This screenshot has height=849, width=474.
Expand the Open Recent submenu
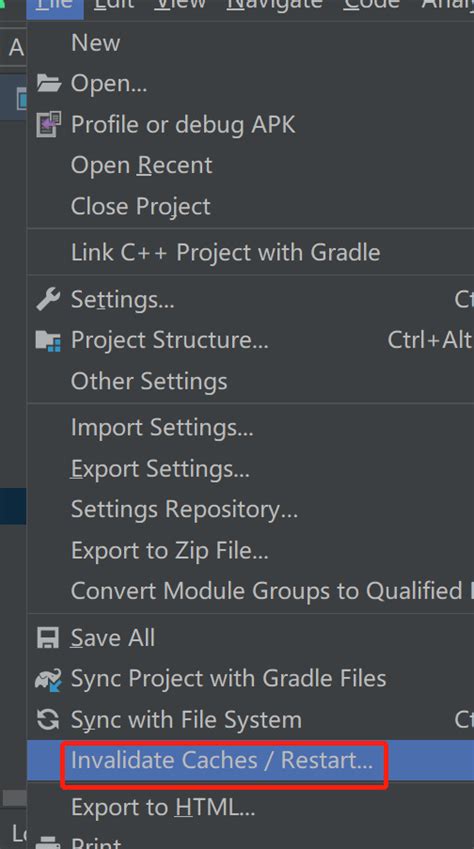pyautogui.click(x=251, y=165)
